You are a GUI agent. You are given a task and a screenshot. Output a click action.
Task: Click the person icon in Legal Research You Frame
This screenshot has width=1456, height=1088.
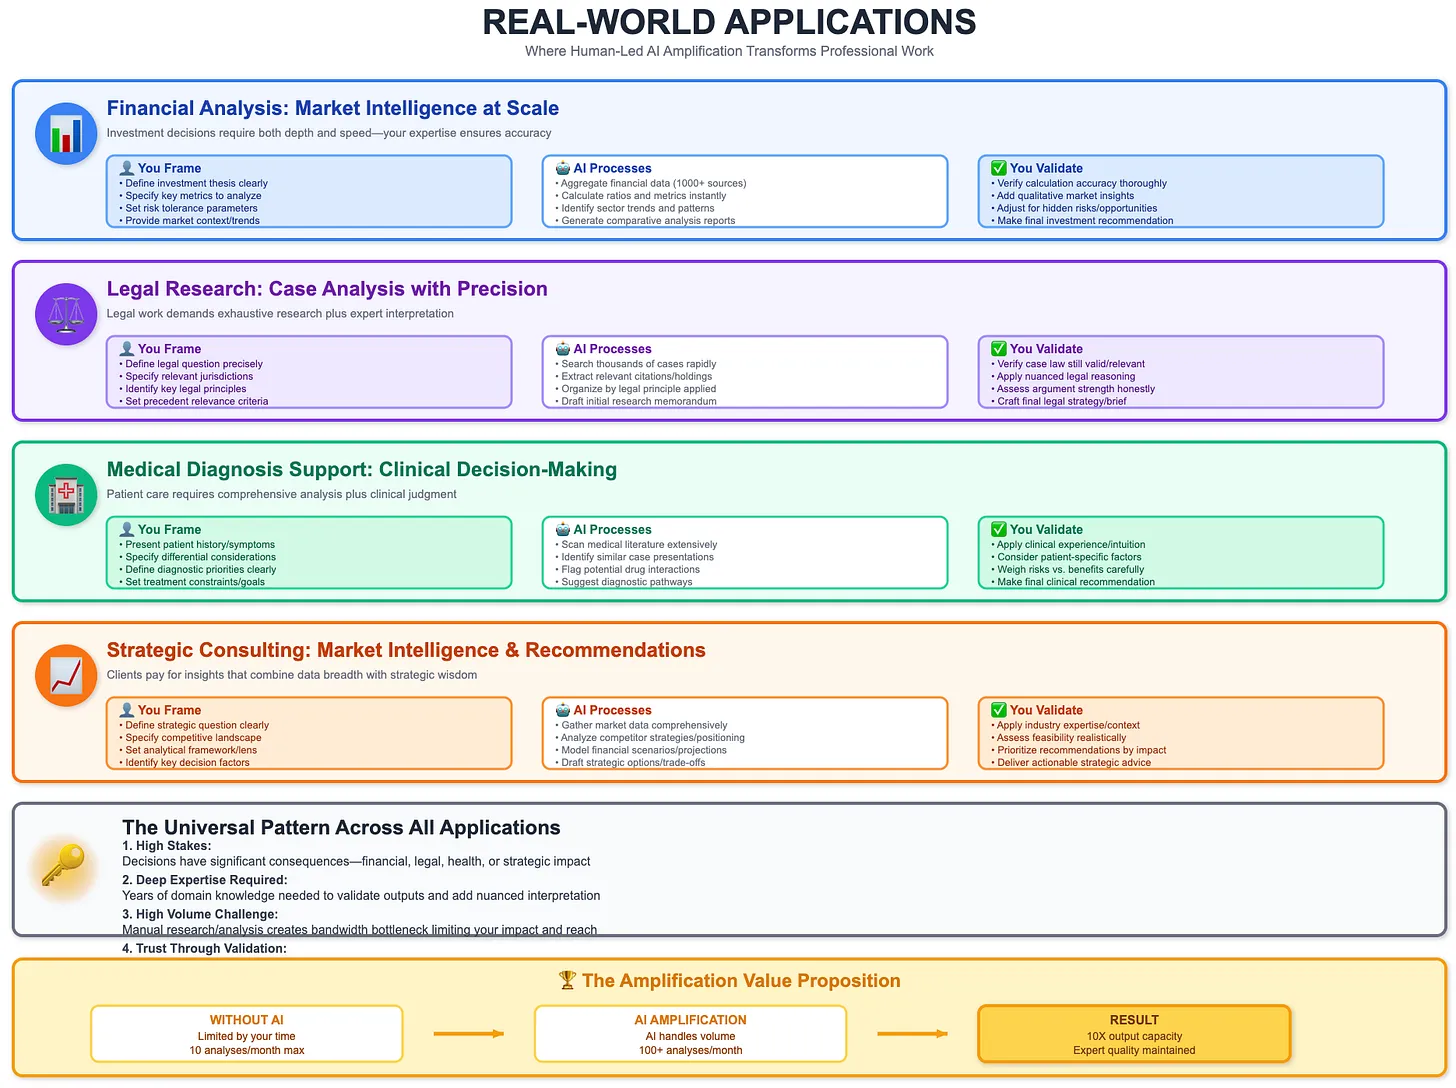[x=127, y=348]
